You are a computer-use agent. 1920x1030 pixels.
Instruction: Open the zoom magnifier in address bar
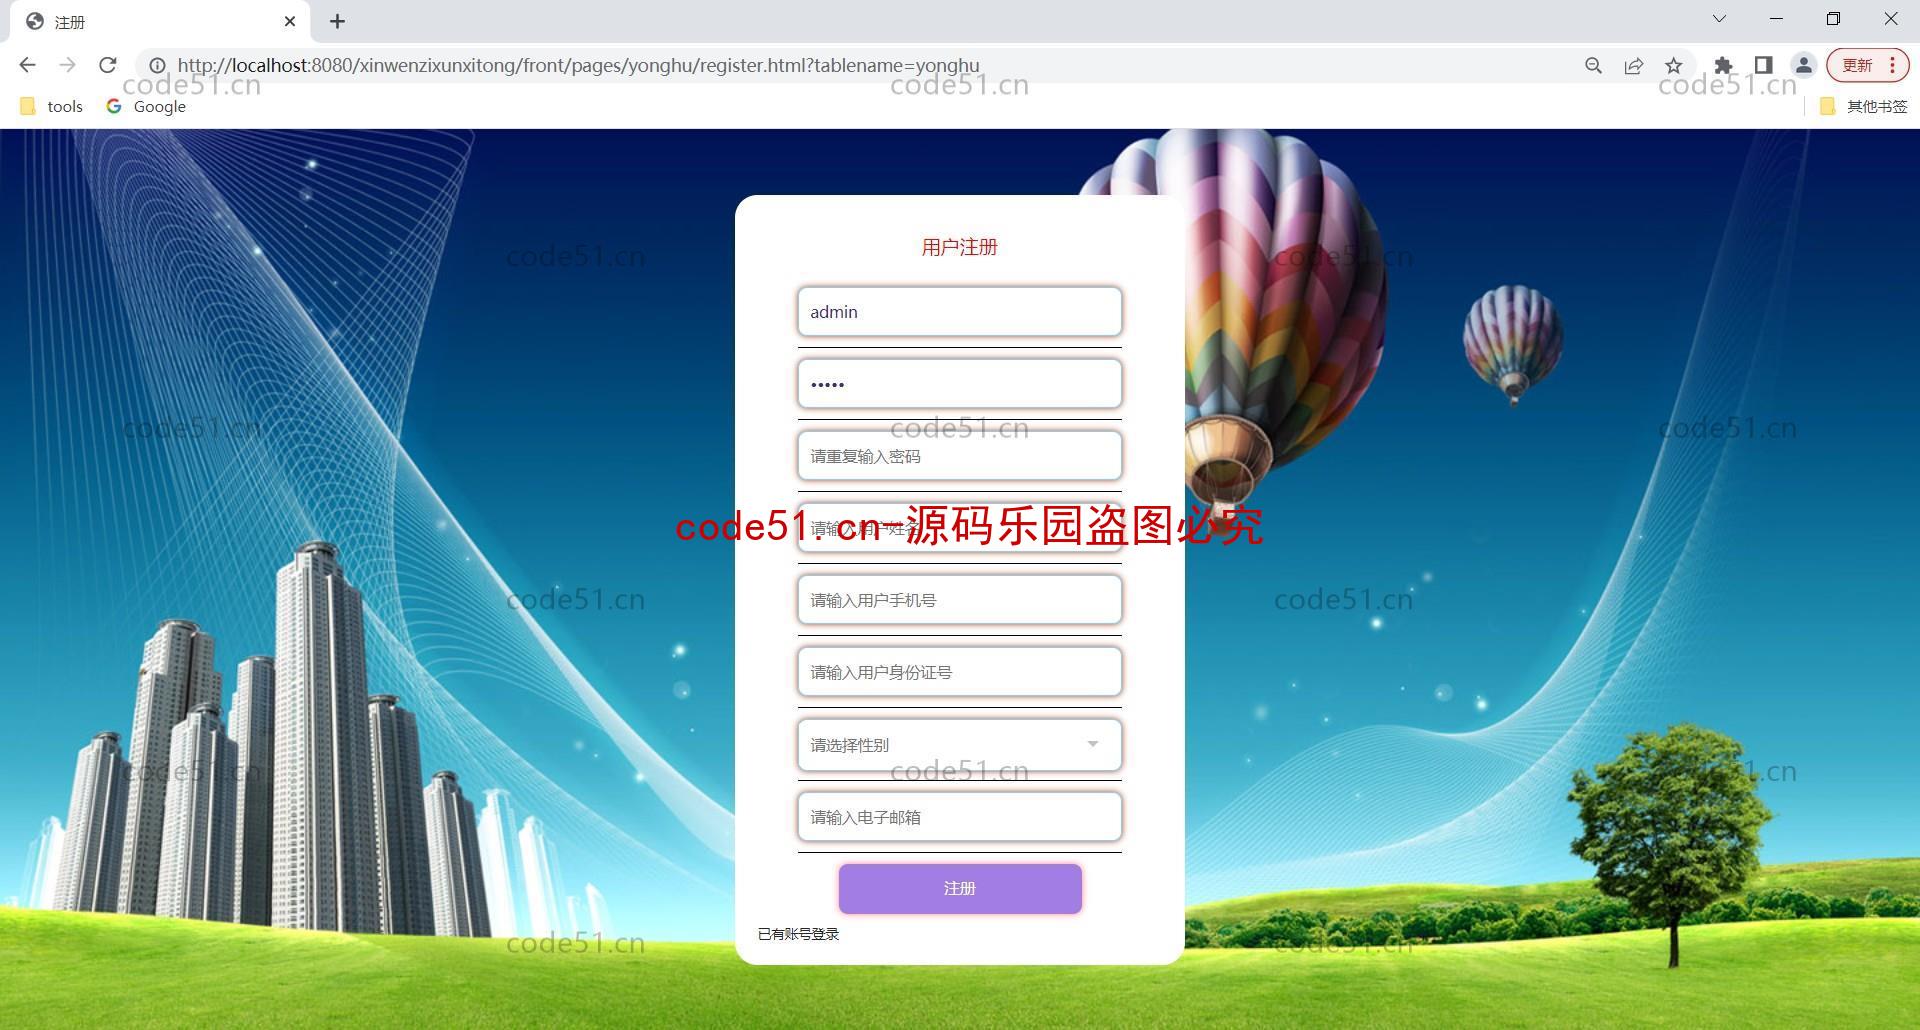point(1593,65)
